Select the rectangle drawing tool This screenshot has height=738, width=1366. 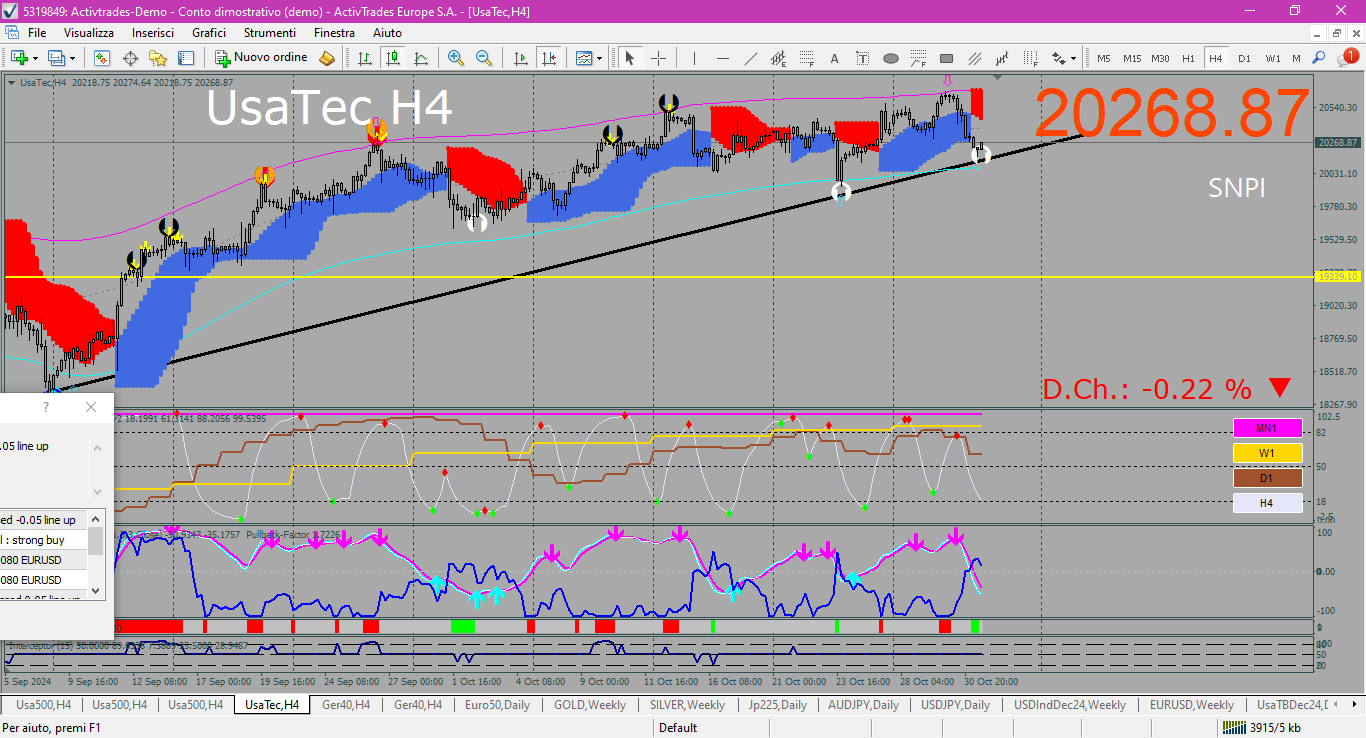click(947, 58)
